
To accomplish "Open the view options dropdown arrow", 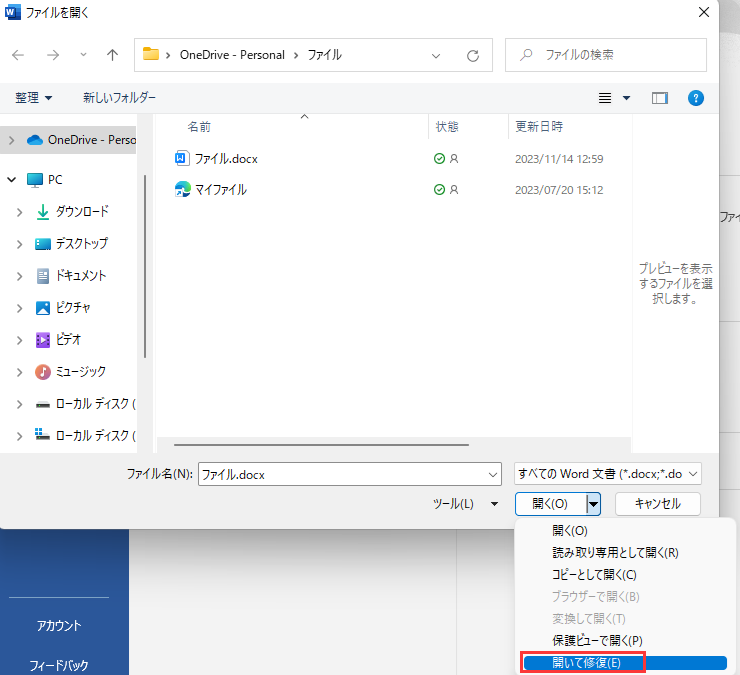I will point(626,98).
